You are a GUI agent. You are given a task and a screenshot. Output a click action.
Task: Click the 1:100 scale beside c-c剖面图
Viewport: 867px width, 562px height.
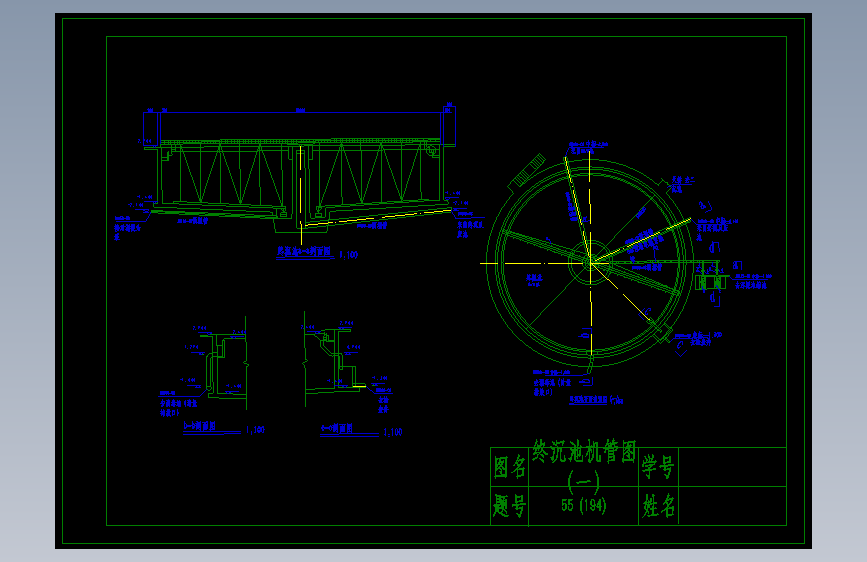[393, 432]
